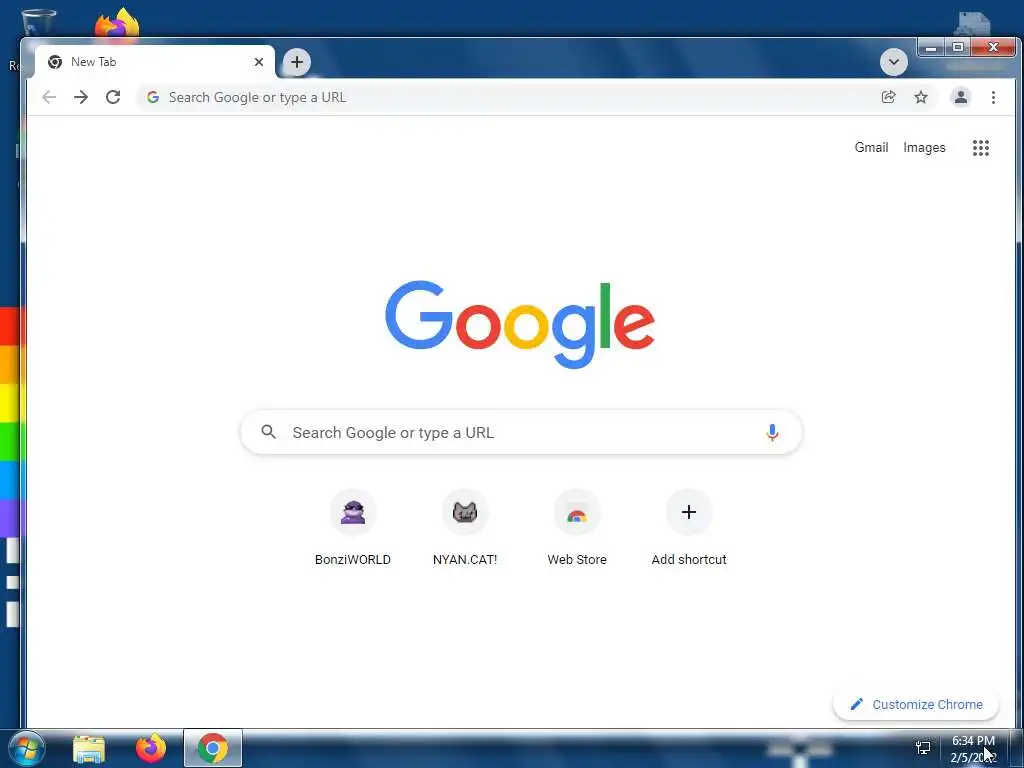
Task: Open the Windows Start menu
Action: 27,748
